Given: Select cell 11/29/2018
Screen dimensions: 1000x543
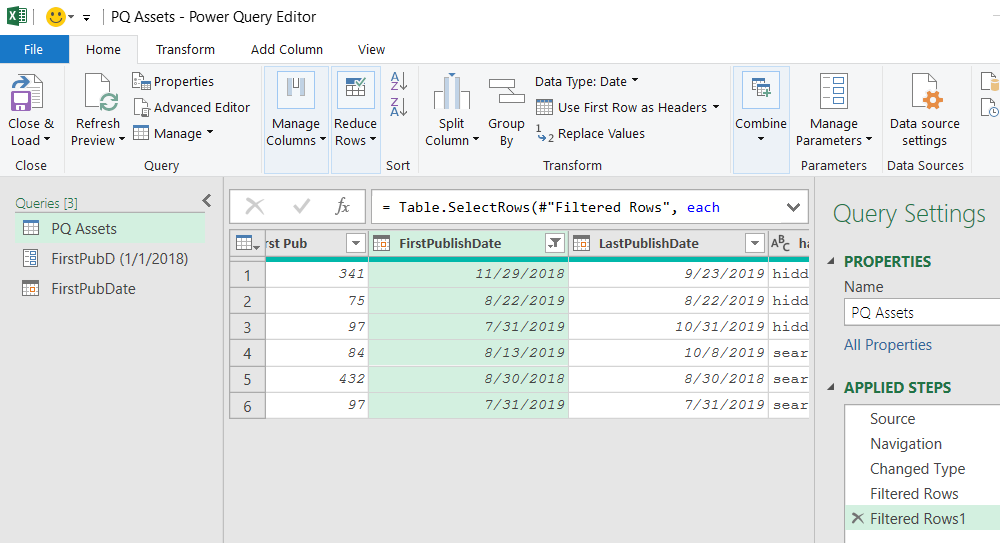Looking at the screenshot, I should tap(468, 274).
